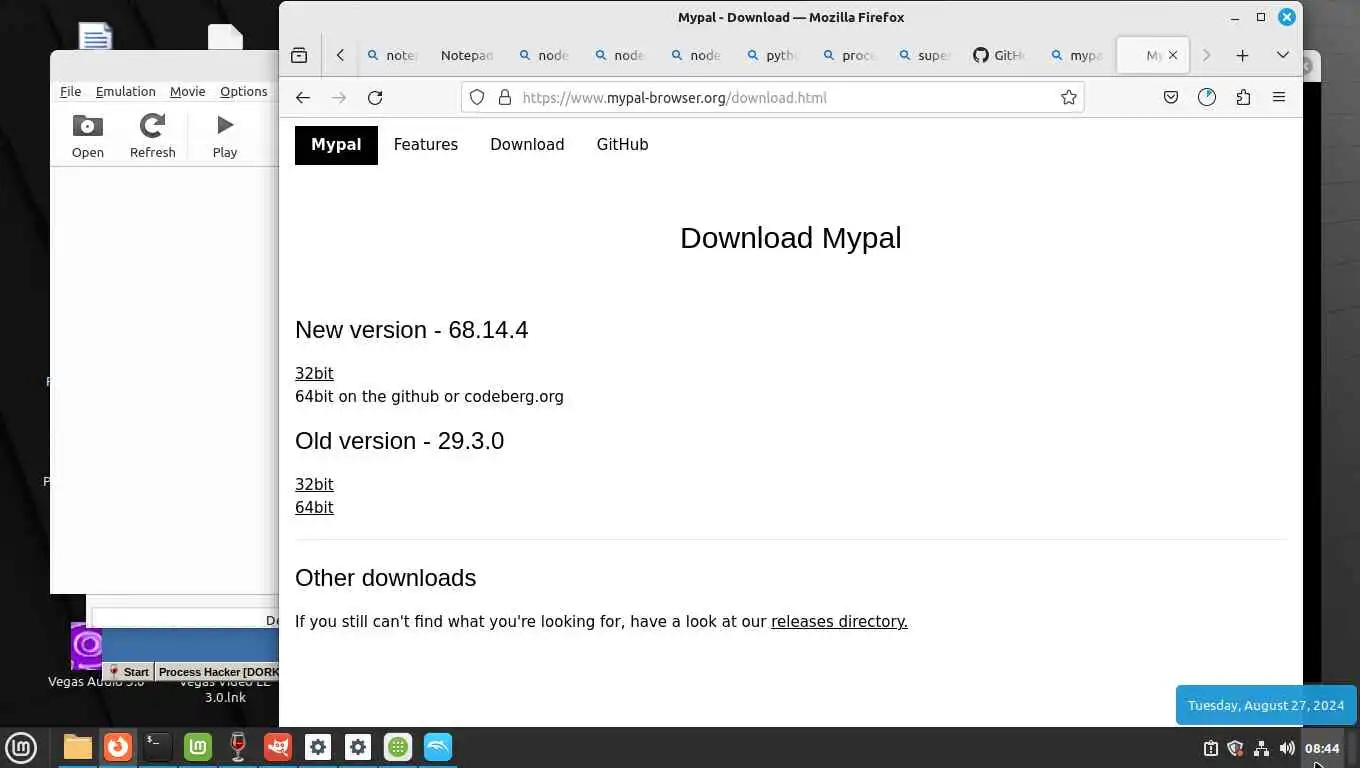Open a new tab with the plus button
The width and height of the screenshot is (1360, 768).
pos(1242,56)
